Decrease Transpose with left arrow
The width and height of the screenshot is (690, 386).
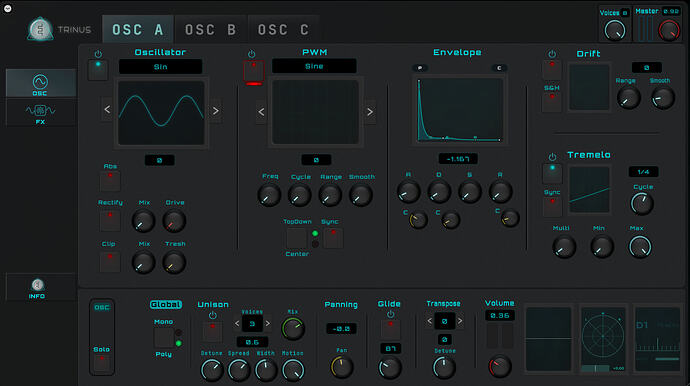[x=429, y=321]
